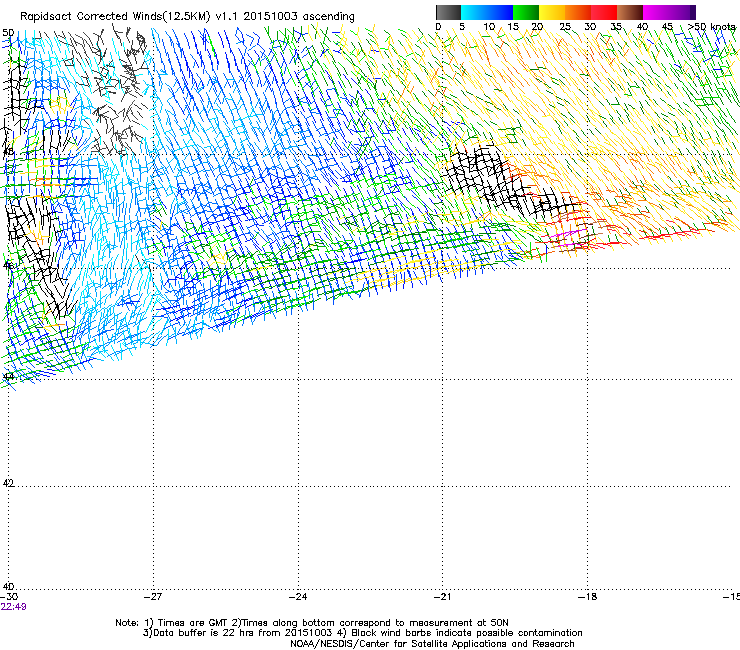The height and width of the screenshot is (650, 740).
Task: Click the legend label 10
Action: click(489, 27)
